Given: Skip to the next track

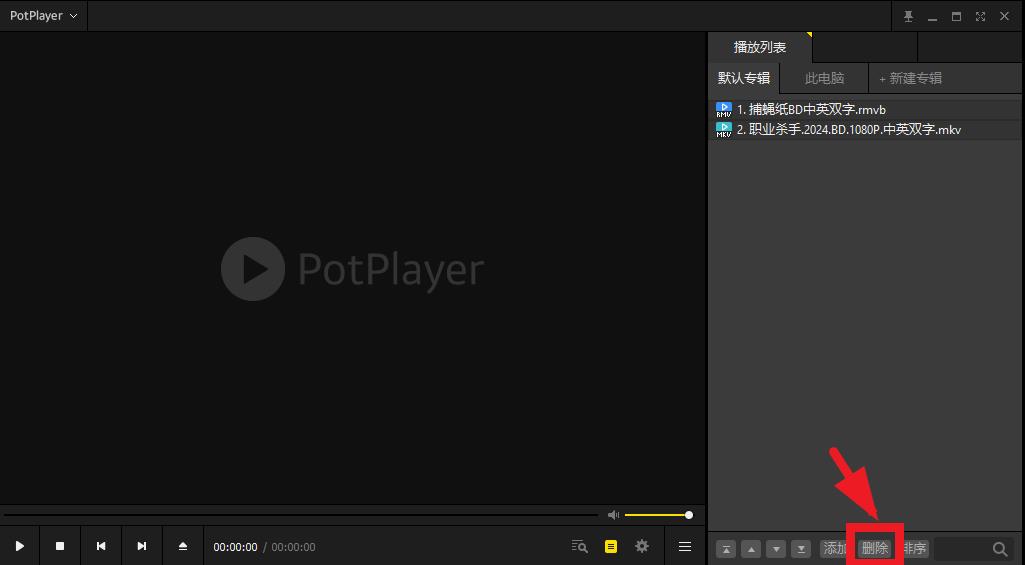Looking at the screenshot, I should click(x=142, y=546).
